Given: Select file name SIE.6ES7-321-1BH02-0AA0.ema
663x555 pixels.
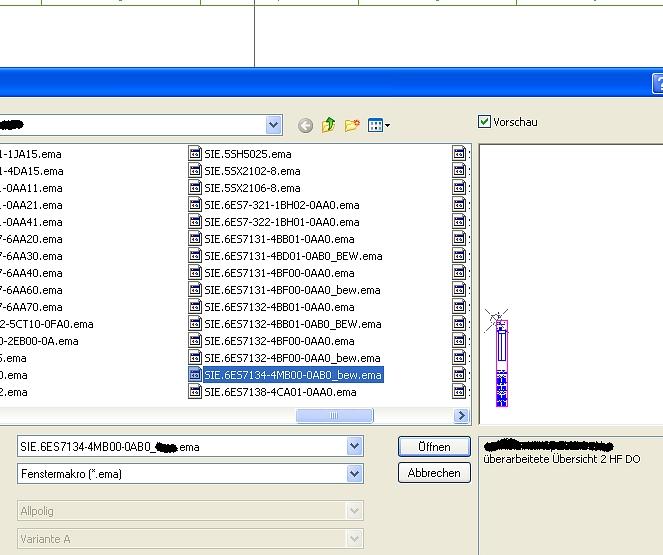Looking at the screenshot, I should pos(282,205).
